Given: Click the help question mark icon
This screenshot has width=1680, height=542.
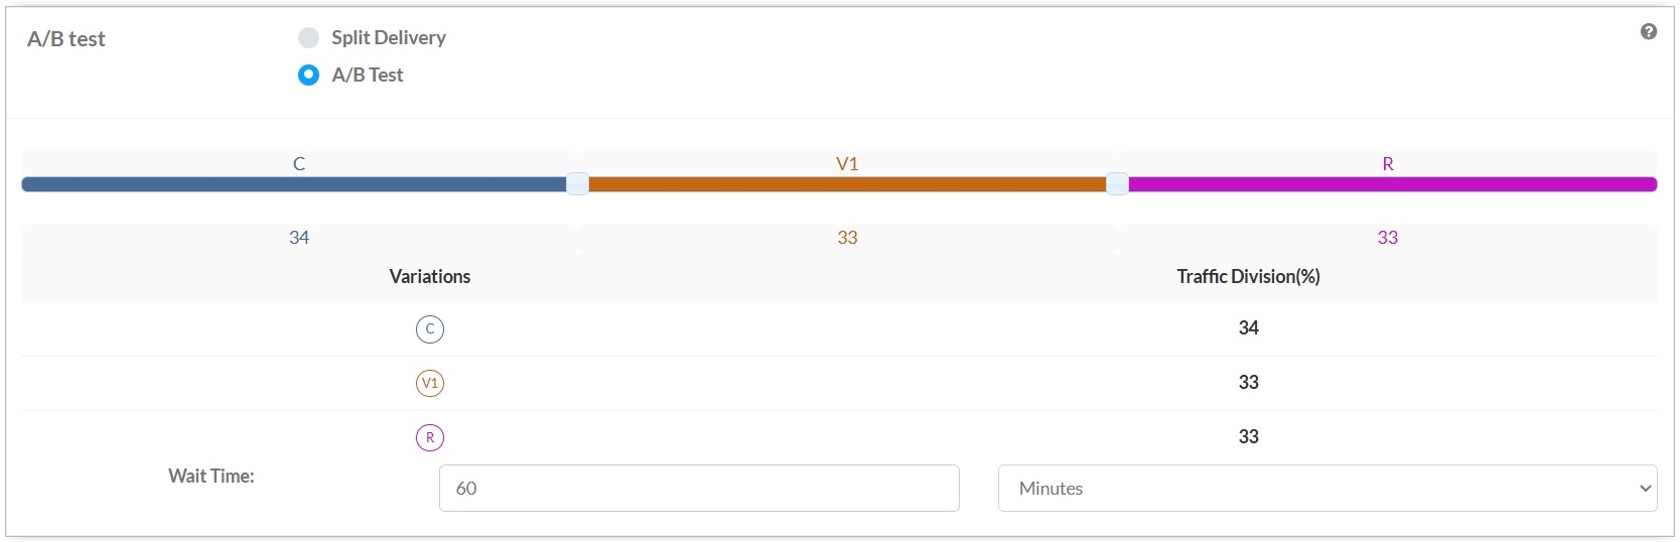Looking at the screenshot, I should tap(1648, 32).
